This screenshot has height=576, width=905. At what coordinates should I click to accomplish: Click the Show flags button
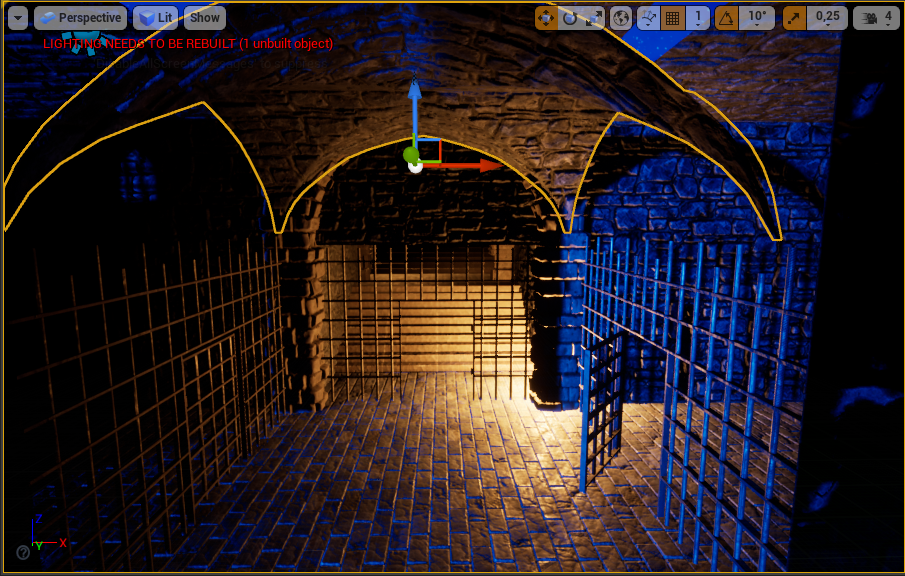[204, 18]
